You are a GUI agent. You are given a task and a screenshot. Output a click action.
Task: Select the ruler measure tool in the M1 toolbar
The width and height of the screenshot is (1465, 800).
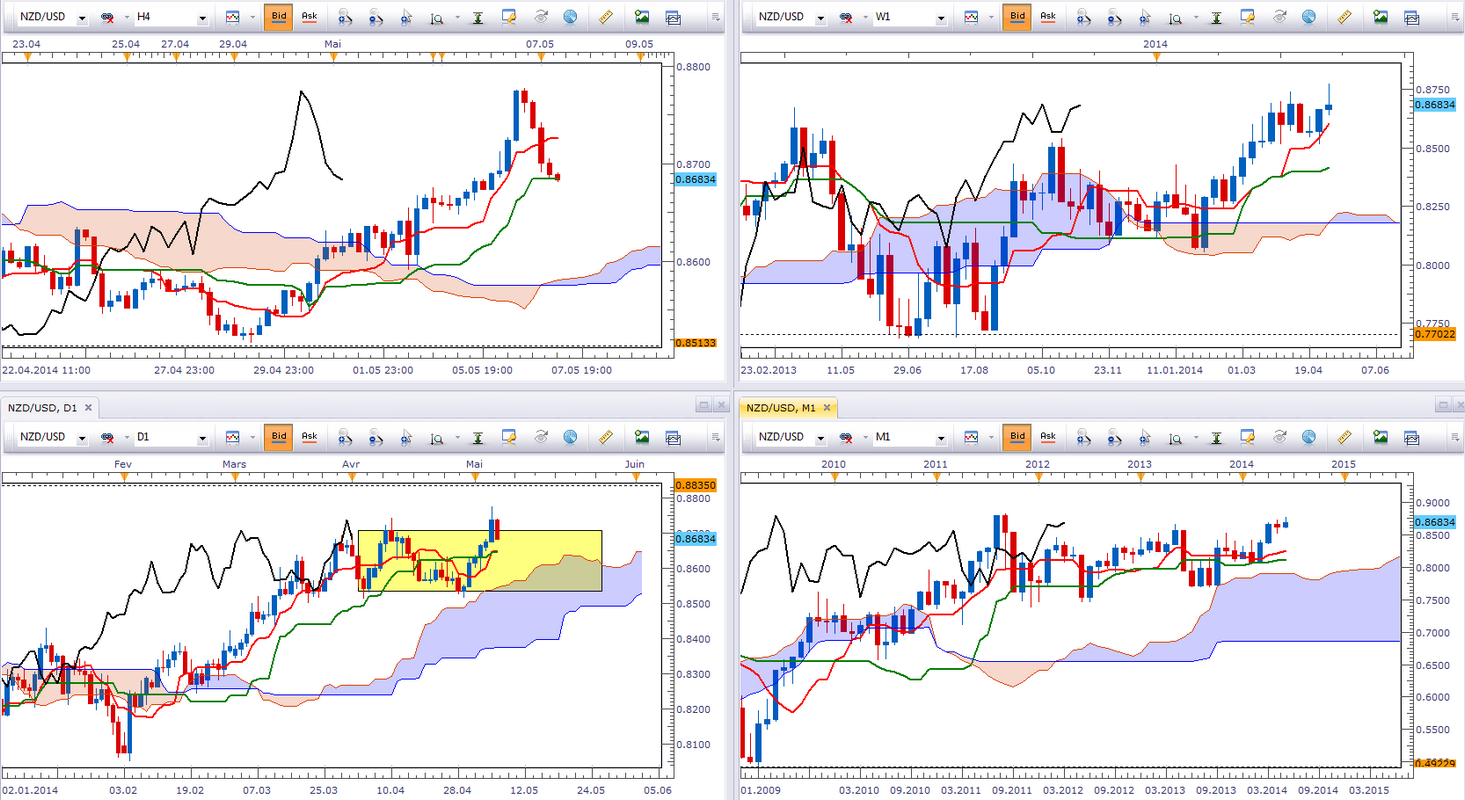pos(1345,436)
